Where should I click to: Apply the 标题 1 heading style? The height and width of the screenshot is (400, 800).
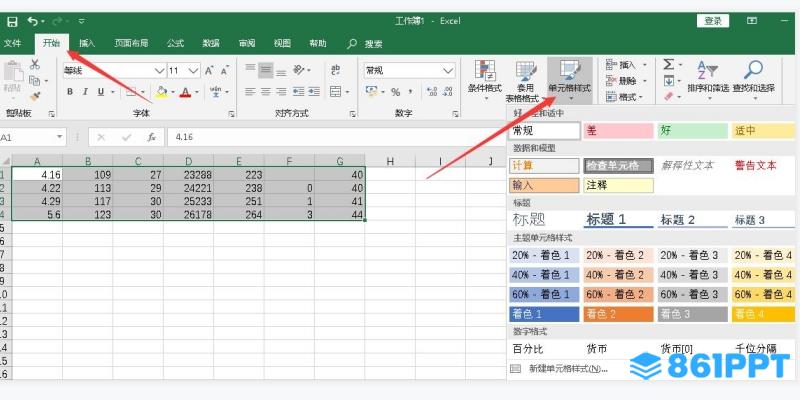coord(618,220)
